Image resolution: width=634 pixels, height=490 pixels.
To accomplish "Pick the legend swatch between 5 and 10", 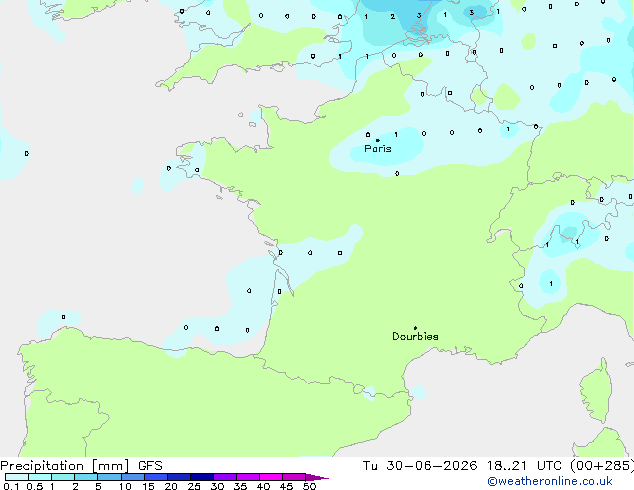I will click(110, 477).
